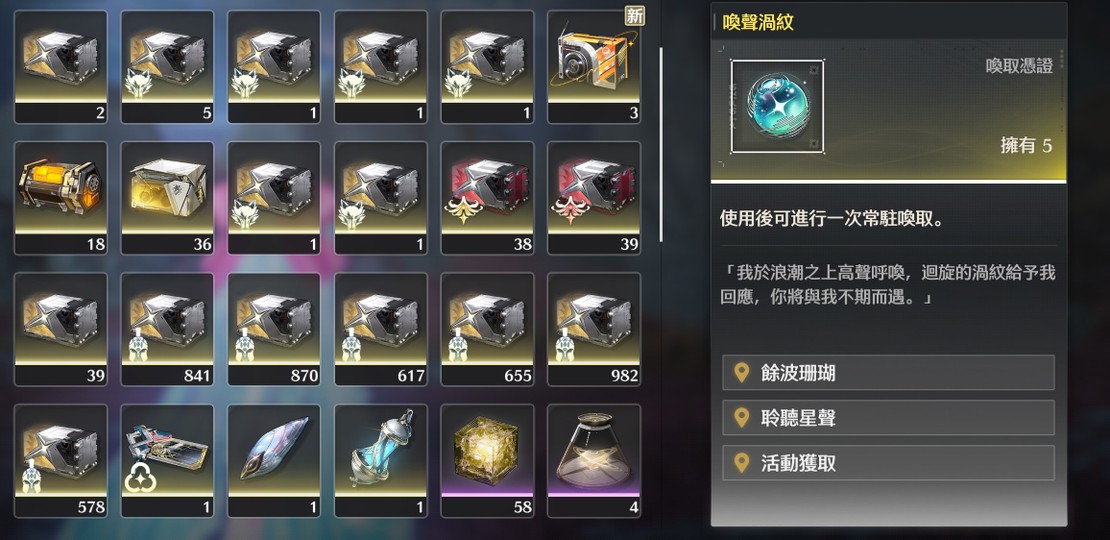Select the silver chest with count 982
This screenshot has height=540, width=1110.
pyautogui.click(x=594, y=329)
